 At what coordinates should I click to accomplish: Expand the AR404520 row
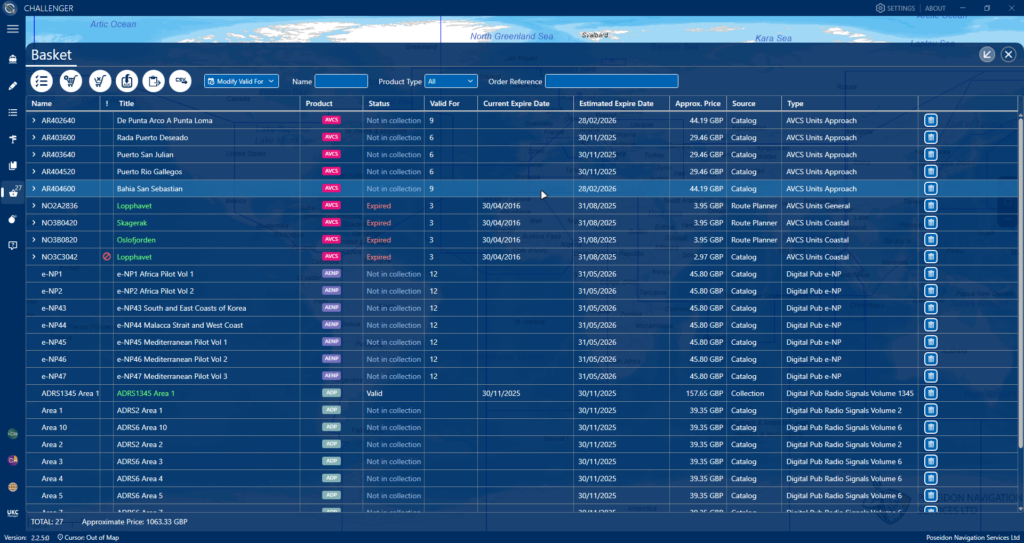(x=34, y=171)
